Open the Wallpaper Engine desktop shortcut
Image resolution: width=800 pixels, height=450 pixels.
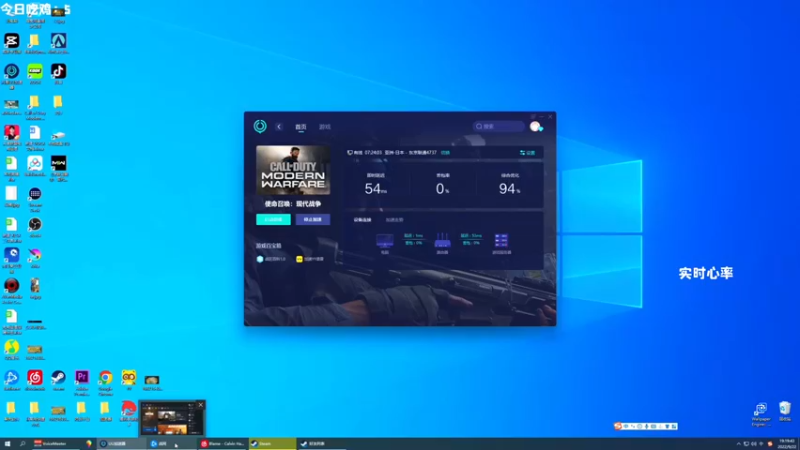[x=760, y=409]
